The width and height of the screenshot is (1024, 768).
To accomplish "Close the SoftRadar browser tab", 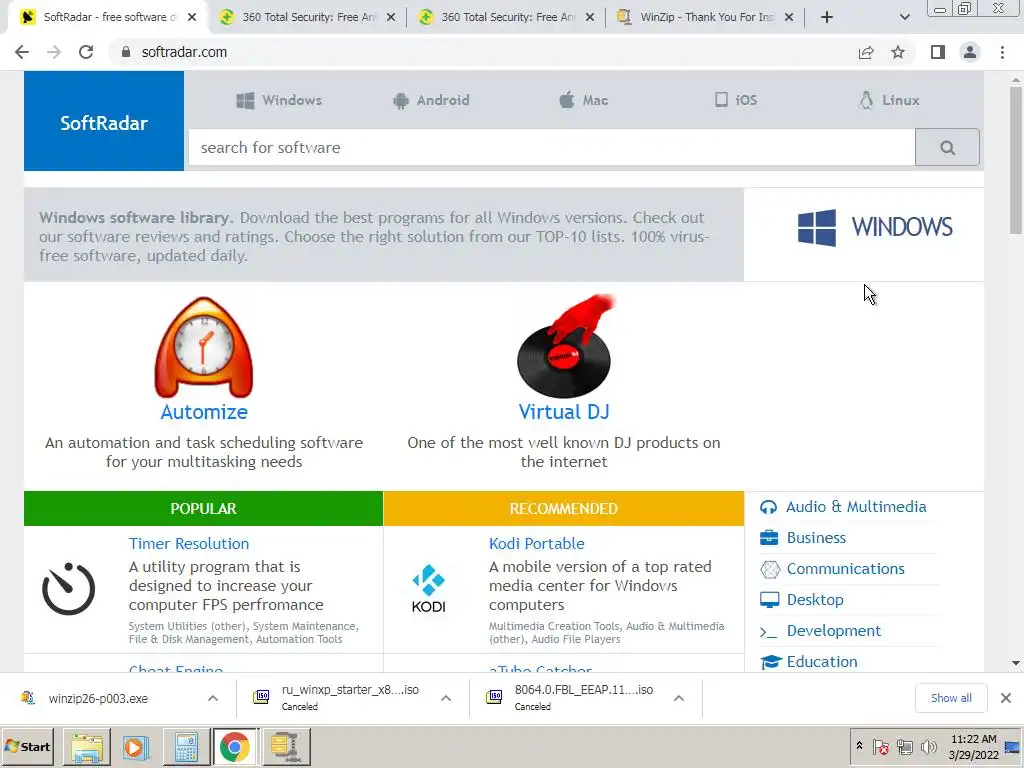I will click(192, 18).
